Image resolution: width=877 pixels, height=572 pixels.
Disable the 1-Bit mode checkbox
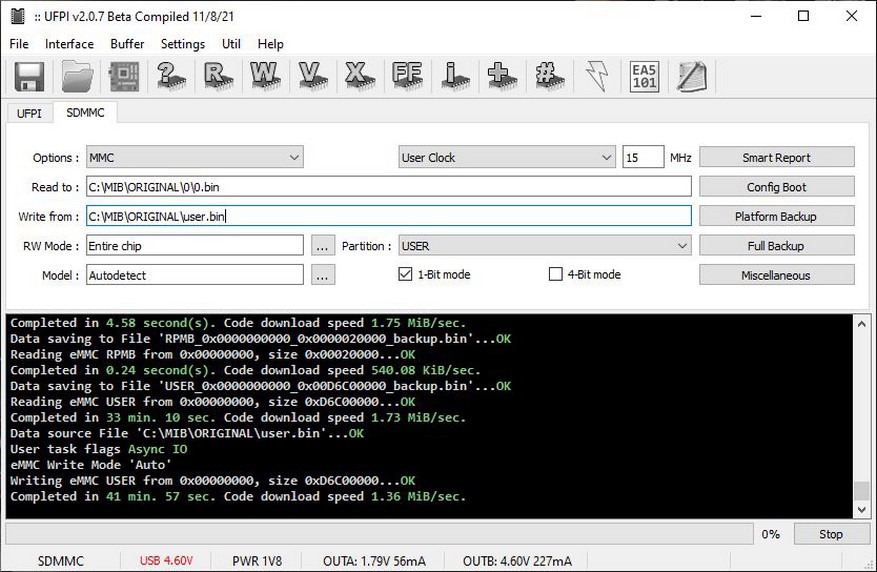pyautogui.click(x=405, y=275)
